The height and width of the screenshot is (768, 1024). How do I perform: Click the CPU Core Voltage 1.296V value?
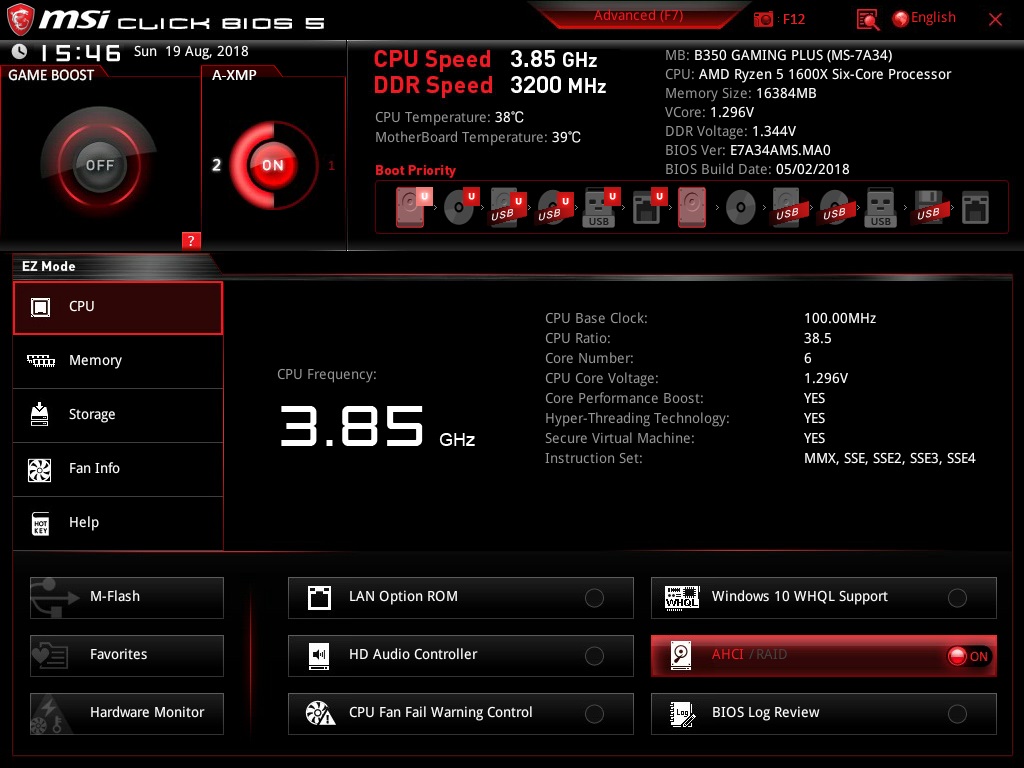click(826, 378)
